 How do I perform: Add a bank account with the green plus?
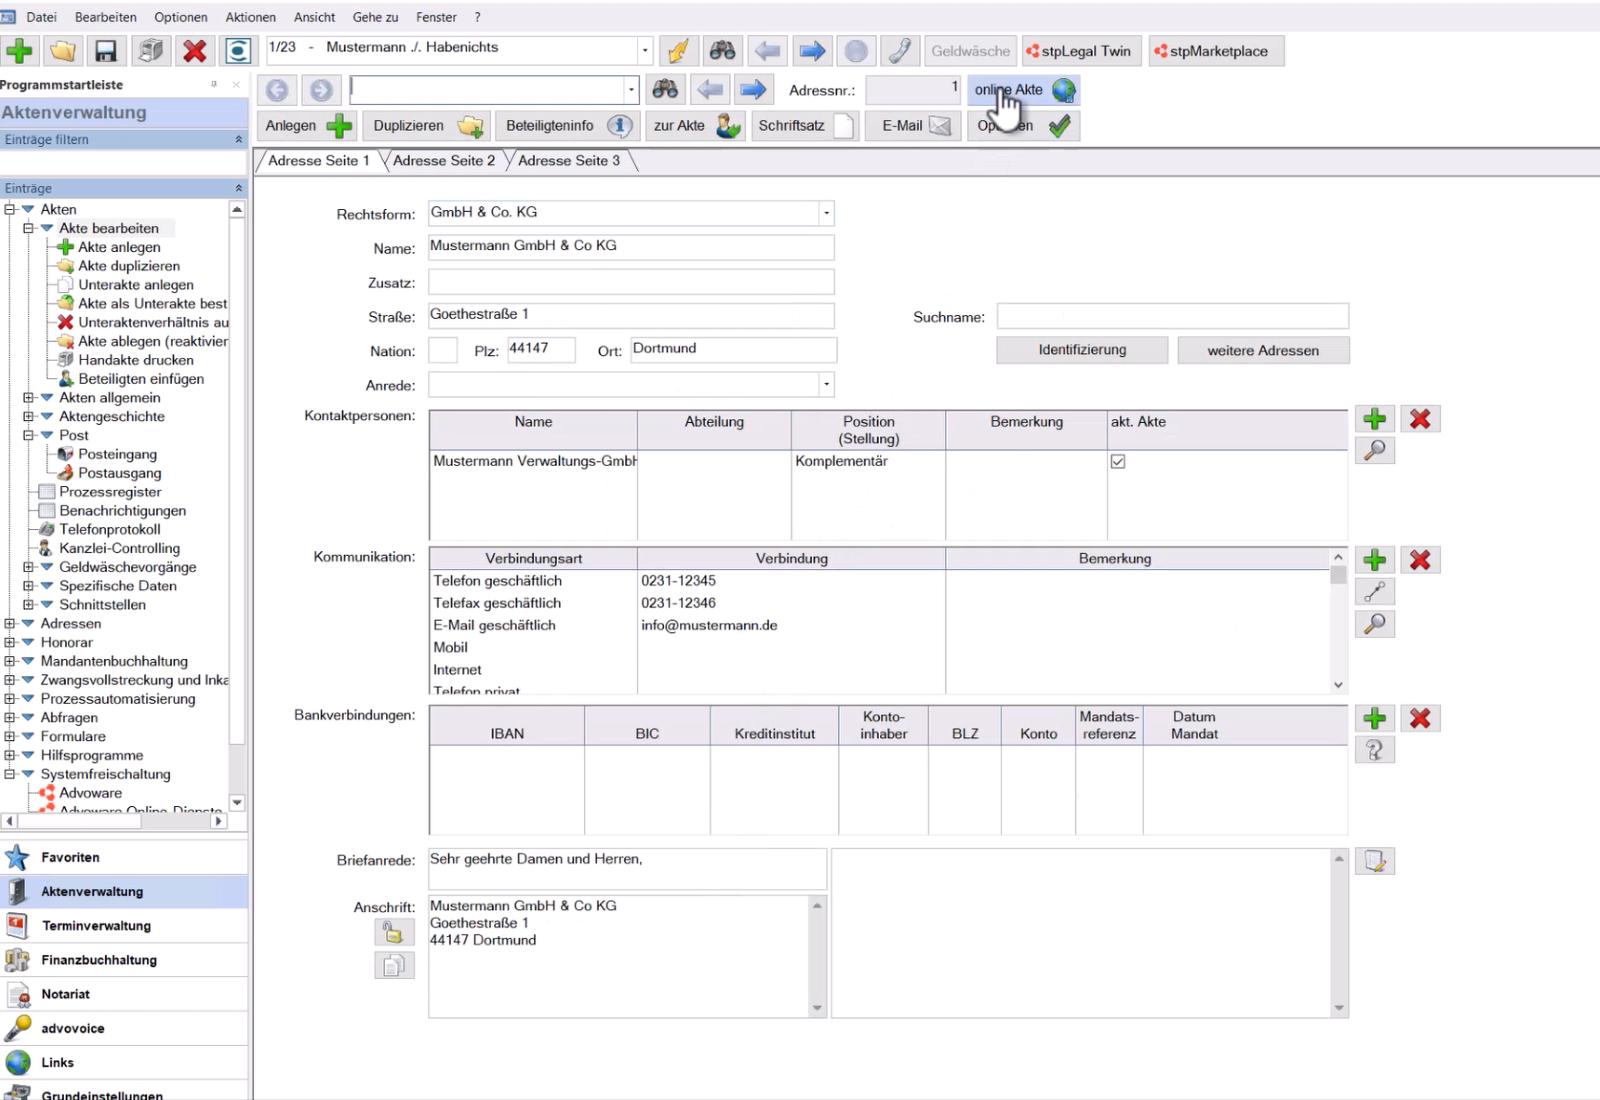coord(1375,718)
